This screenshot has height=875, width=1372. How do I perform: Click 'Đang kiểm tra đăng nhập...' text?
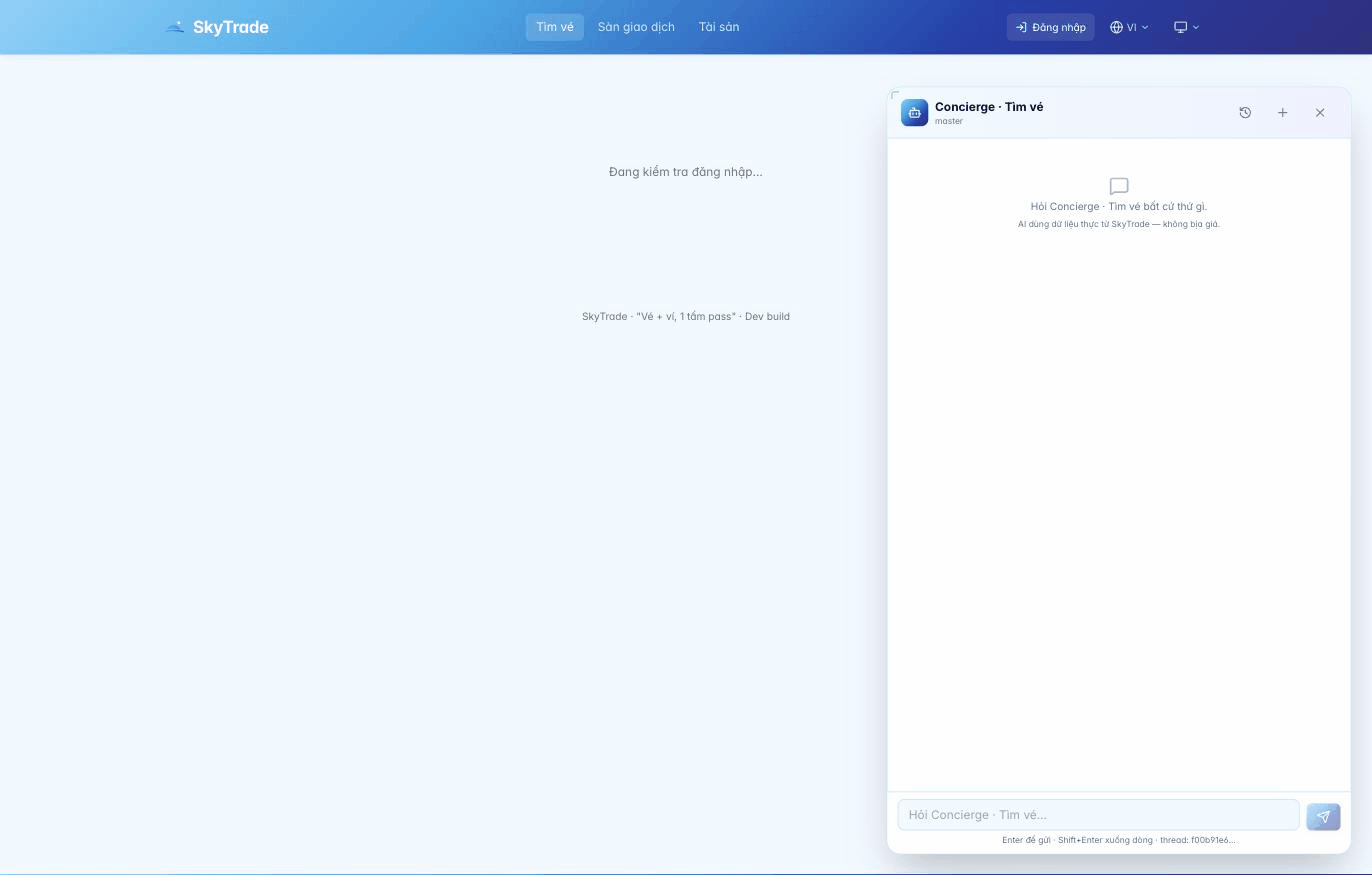686,172
